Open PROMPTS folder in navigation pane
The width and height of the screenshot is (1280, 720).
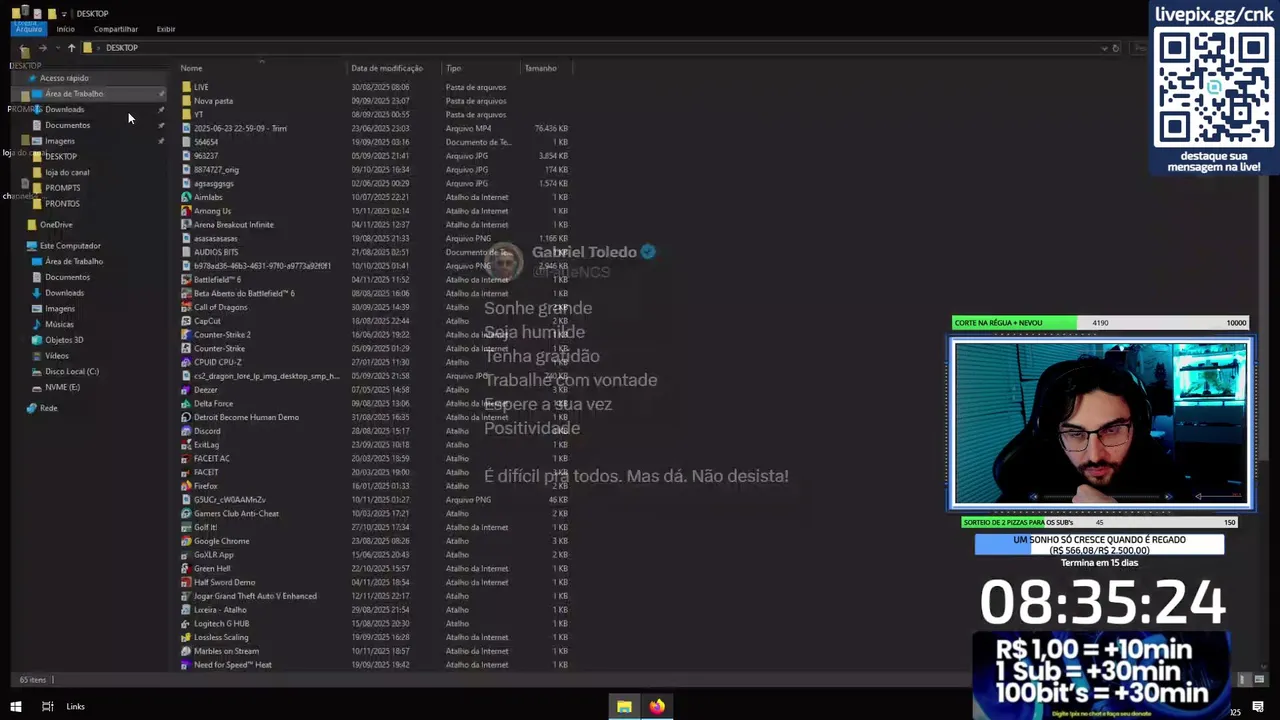62,188
